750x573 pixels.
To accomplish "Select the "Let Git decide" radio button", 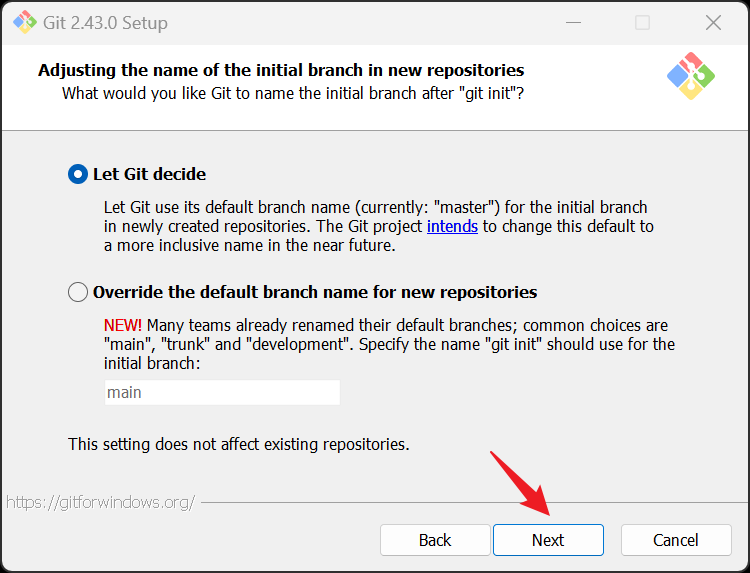I will click(x=78, y=174).
